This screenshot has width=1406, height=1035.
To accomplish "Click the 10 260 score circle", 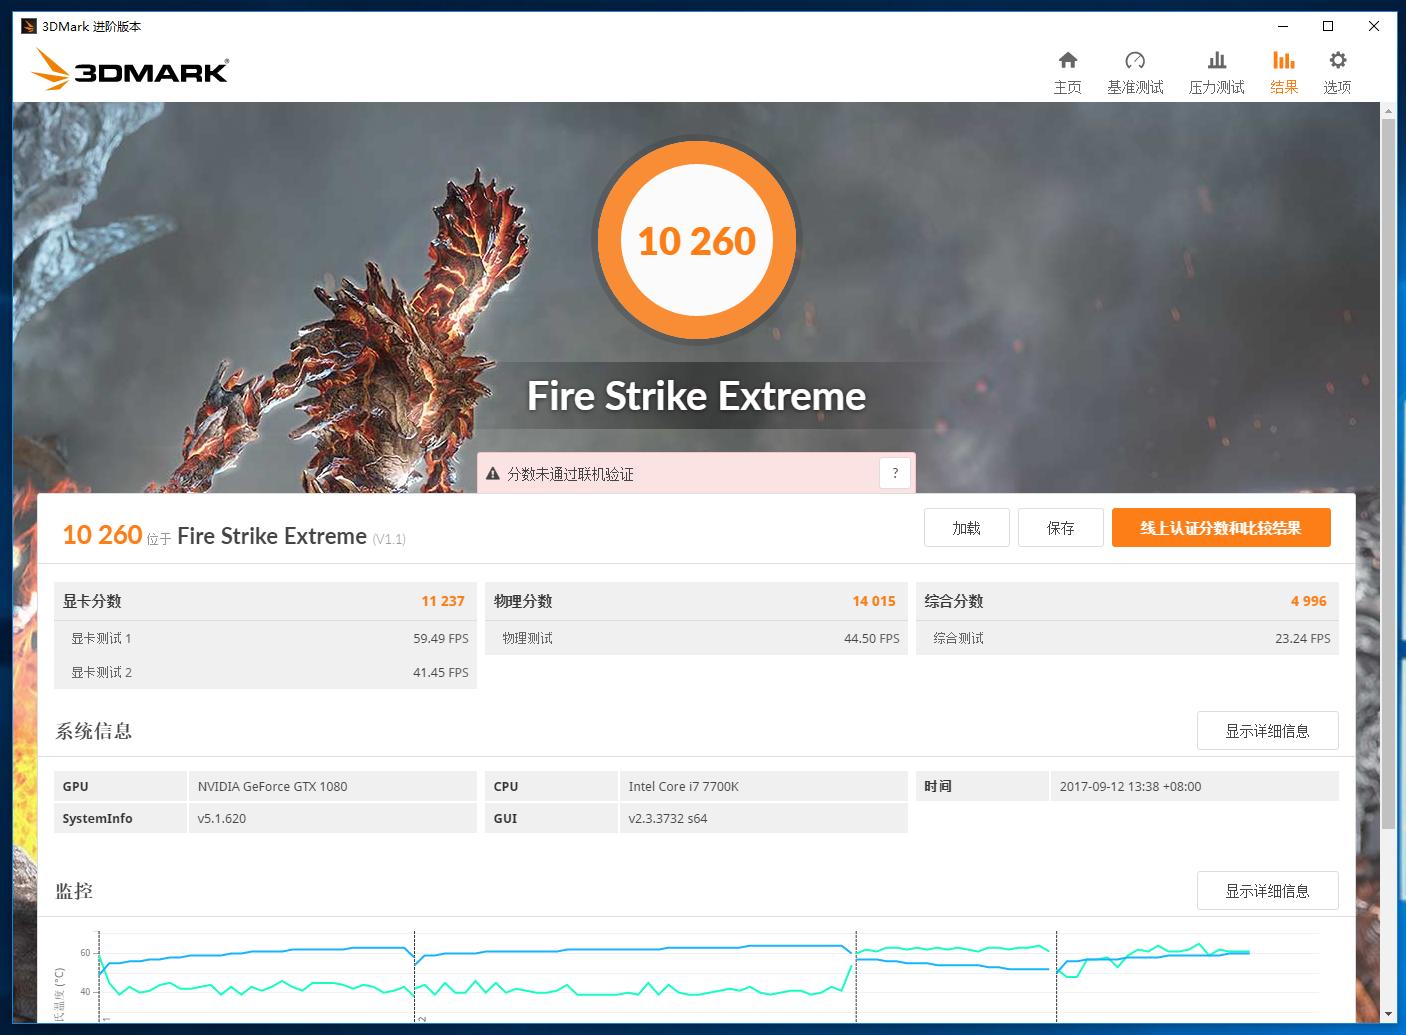I will 697,241.
